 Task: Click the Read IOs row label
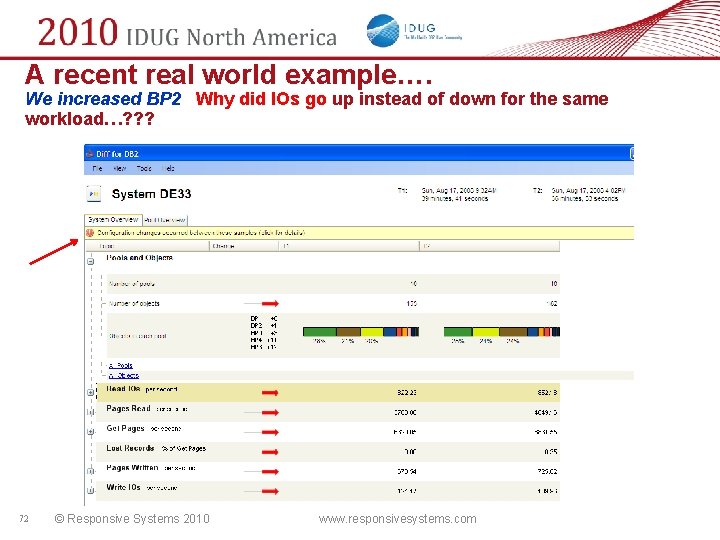(141, 389)
